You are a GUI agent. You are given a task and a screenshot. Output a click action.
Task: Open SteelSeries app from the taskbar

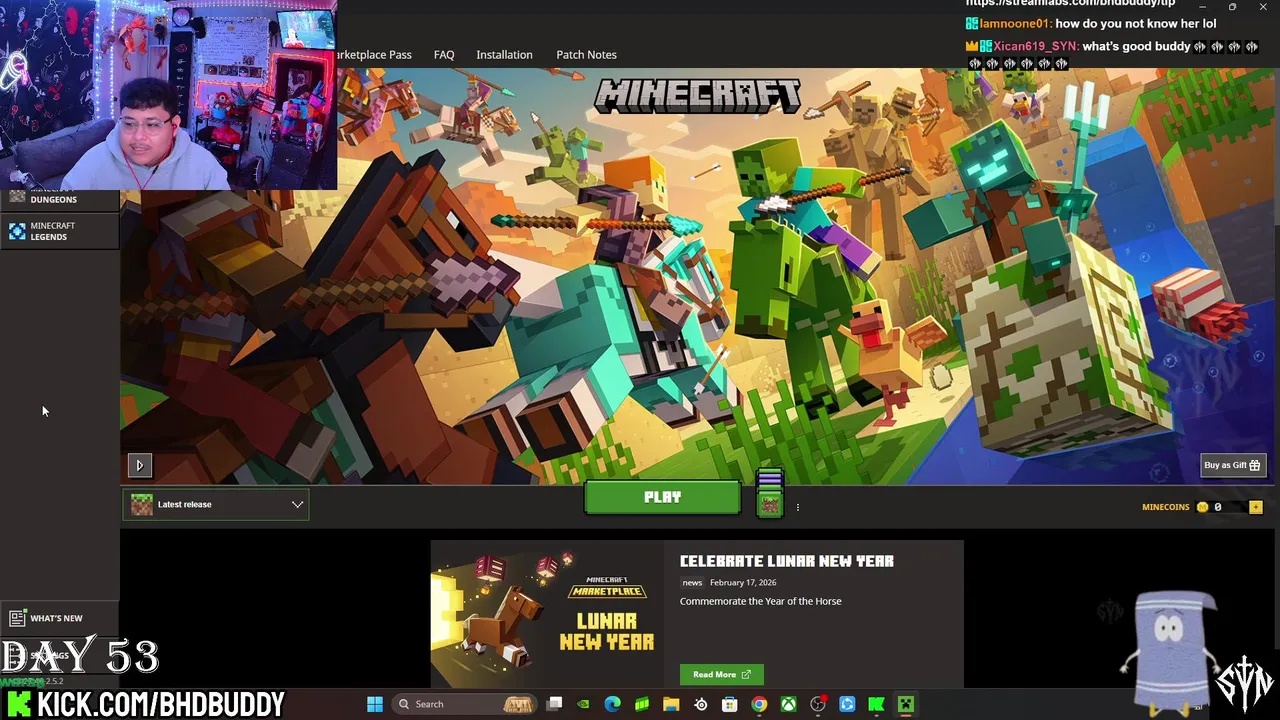701,704
